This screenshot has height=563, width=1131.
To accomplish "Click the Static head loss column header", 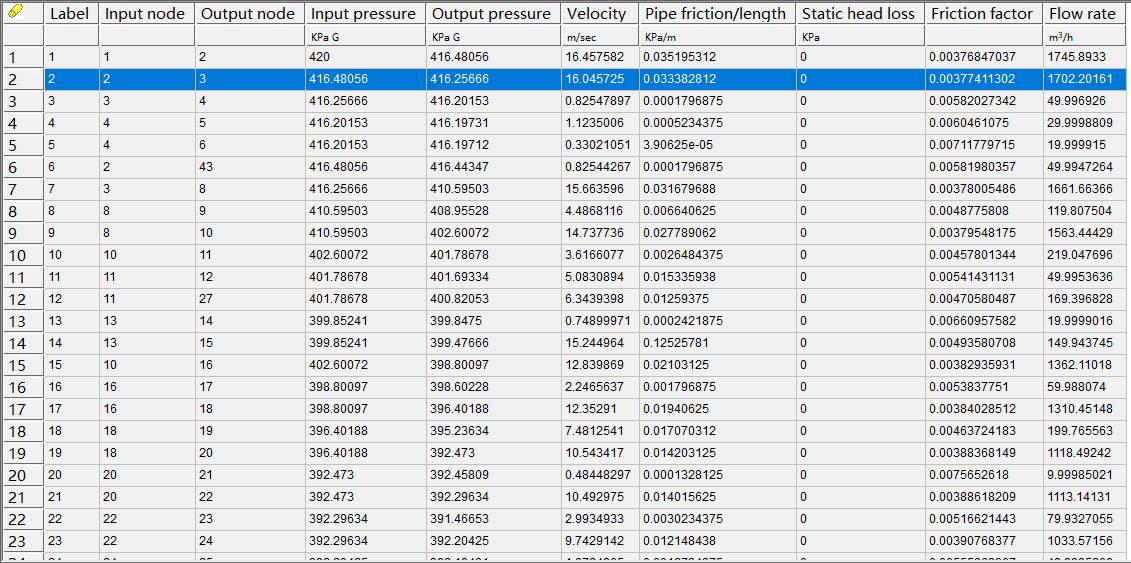I will coord(859,14).
